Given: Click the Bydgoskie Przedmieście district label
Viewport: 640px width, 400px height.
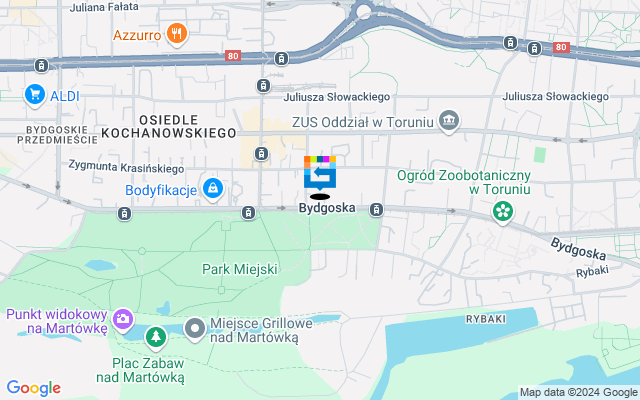Looking at the screenshot, I should coord(57,135).
